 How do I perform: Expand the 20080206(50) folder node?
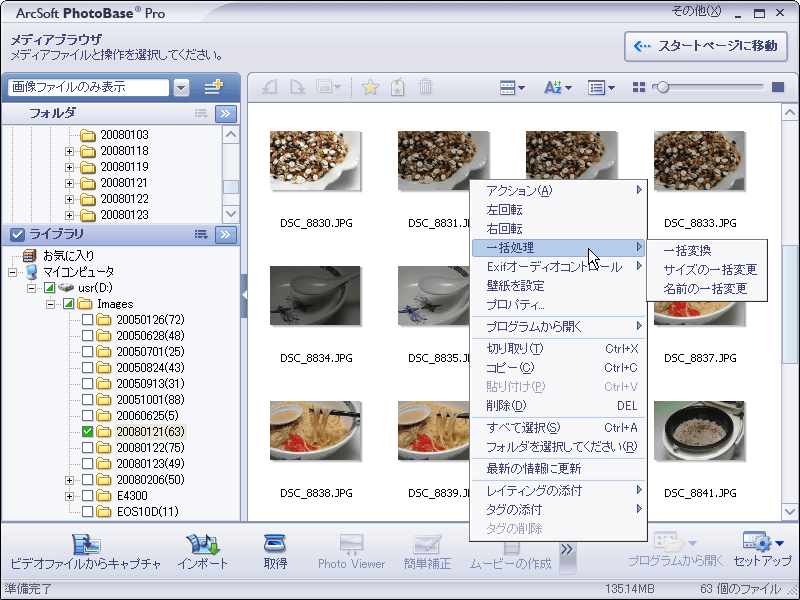point(69,480)
